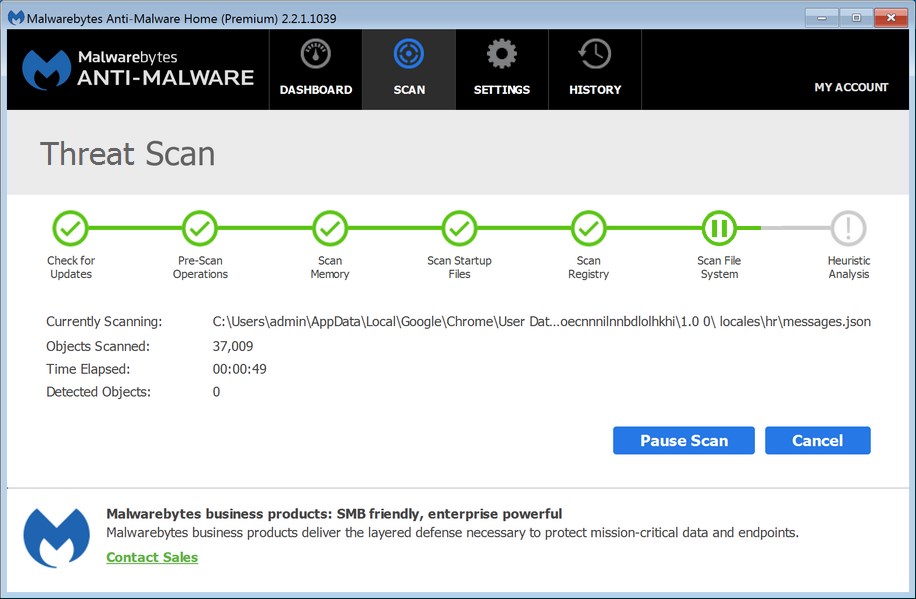This screenshot has height=599, width=916.
Task: Follow the Contact Sales link
Action: click(x=152, y=558)
